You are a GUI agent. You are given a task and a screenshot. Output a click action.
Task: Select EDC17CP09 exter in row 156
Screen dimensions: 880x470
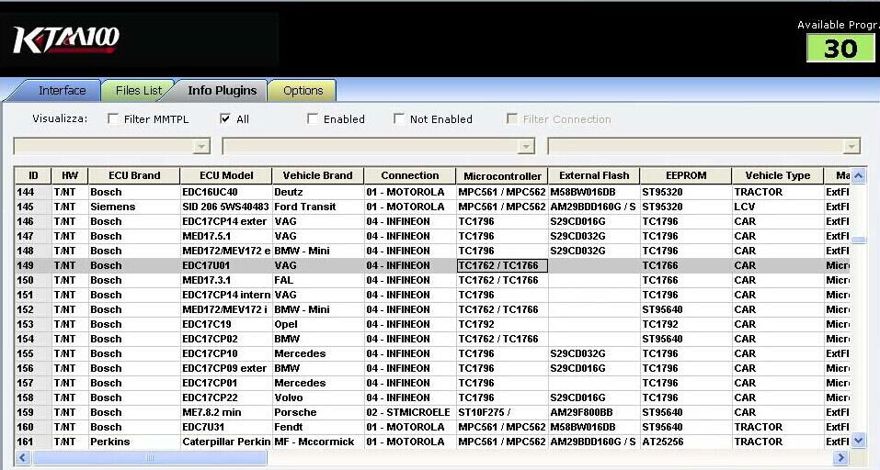click(226, 368)
